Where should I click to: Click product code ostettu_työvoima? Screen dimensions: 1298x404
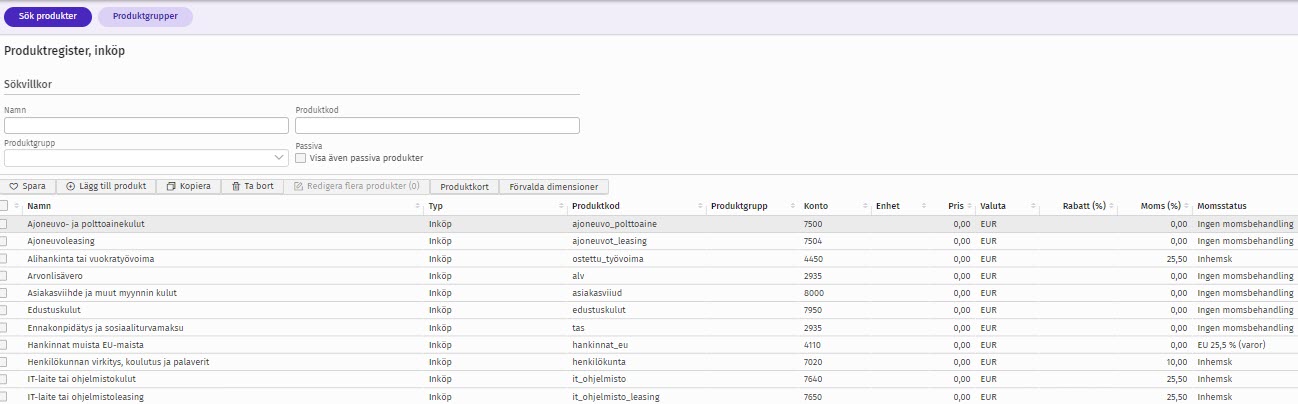608,258
